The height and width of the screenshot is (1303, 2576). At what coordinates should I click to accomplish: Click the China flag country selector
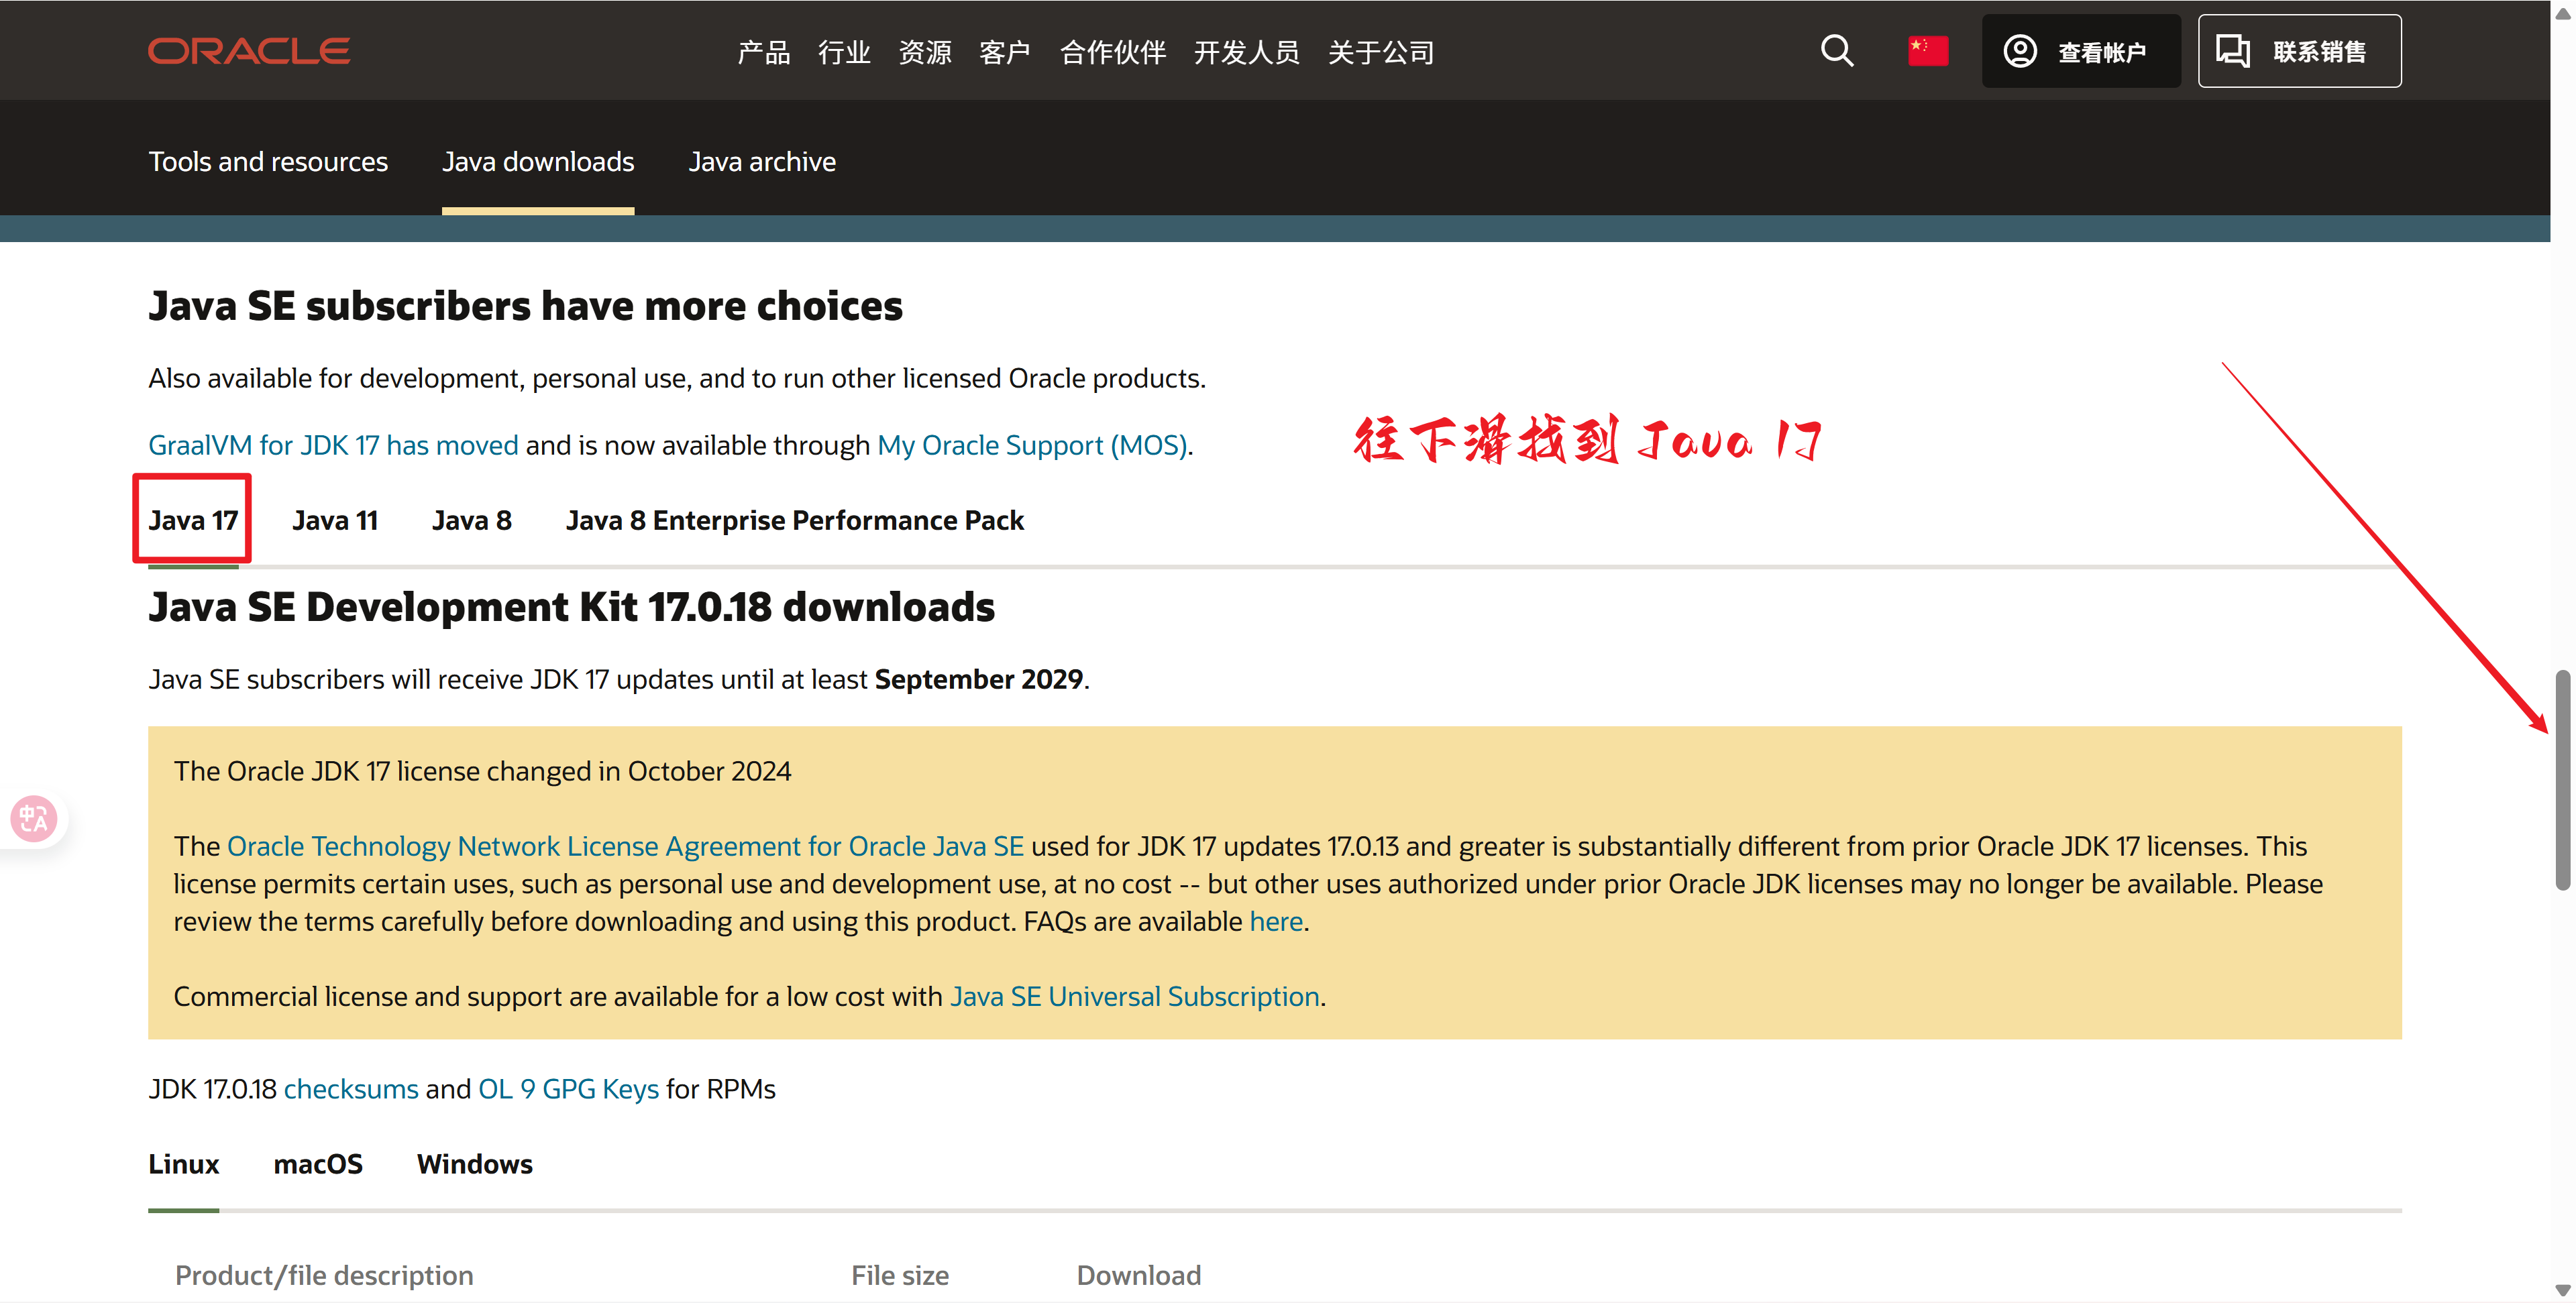pyautogui.click(x=1928, y=51)
